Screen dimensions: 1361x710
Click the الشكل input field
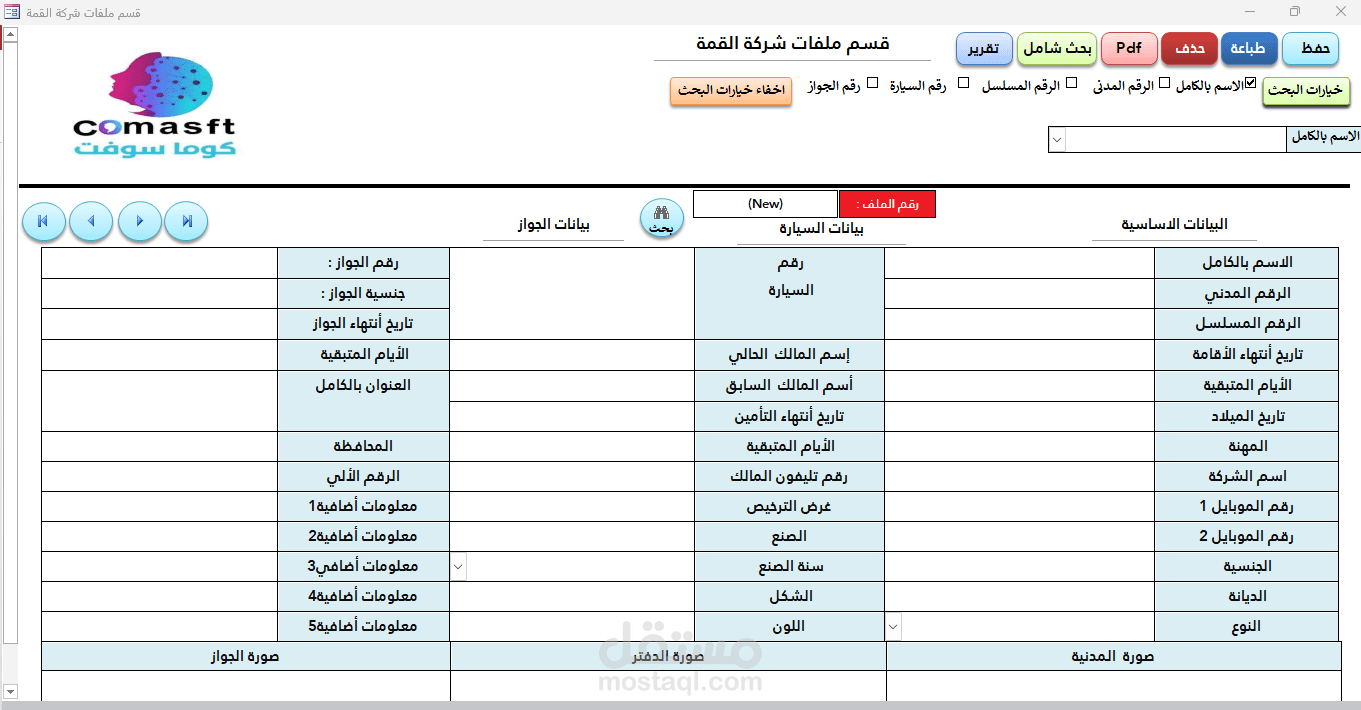point(572,597)
